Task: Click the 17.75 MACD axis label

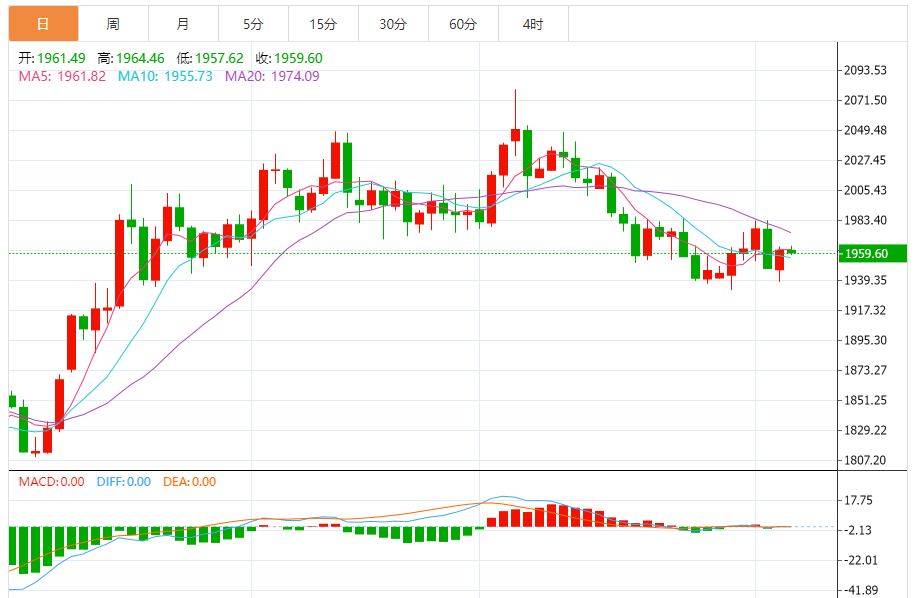Action: (858, 500)
